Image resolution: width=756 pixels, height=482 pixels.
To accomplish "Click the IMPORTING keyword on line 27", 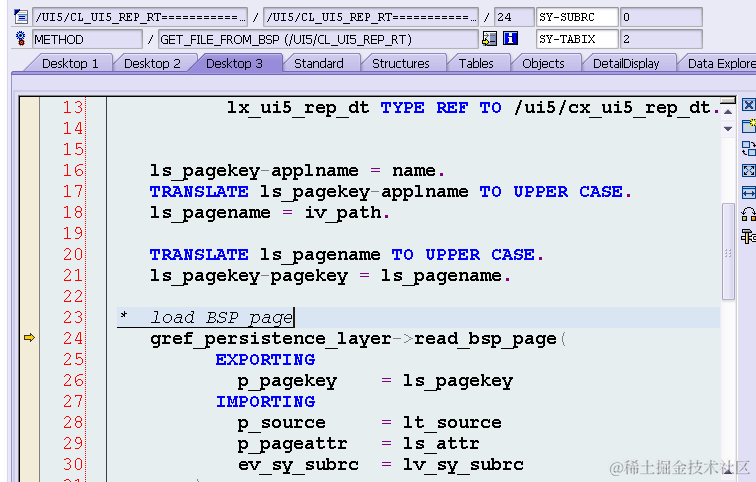I will tap(266, 402).
